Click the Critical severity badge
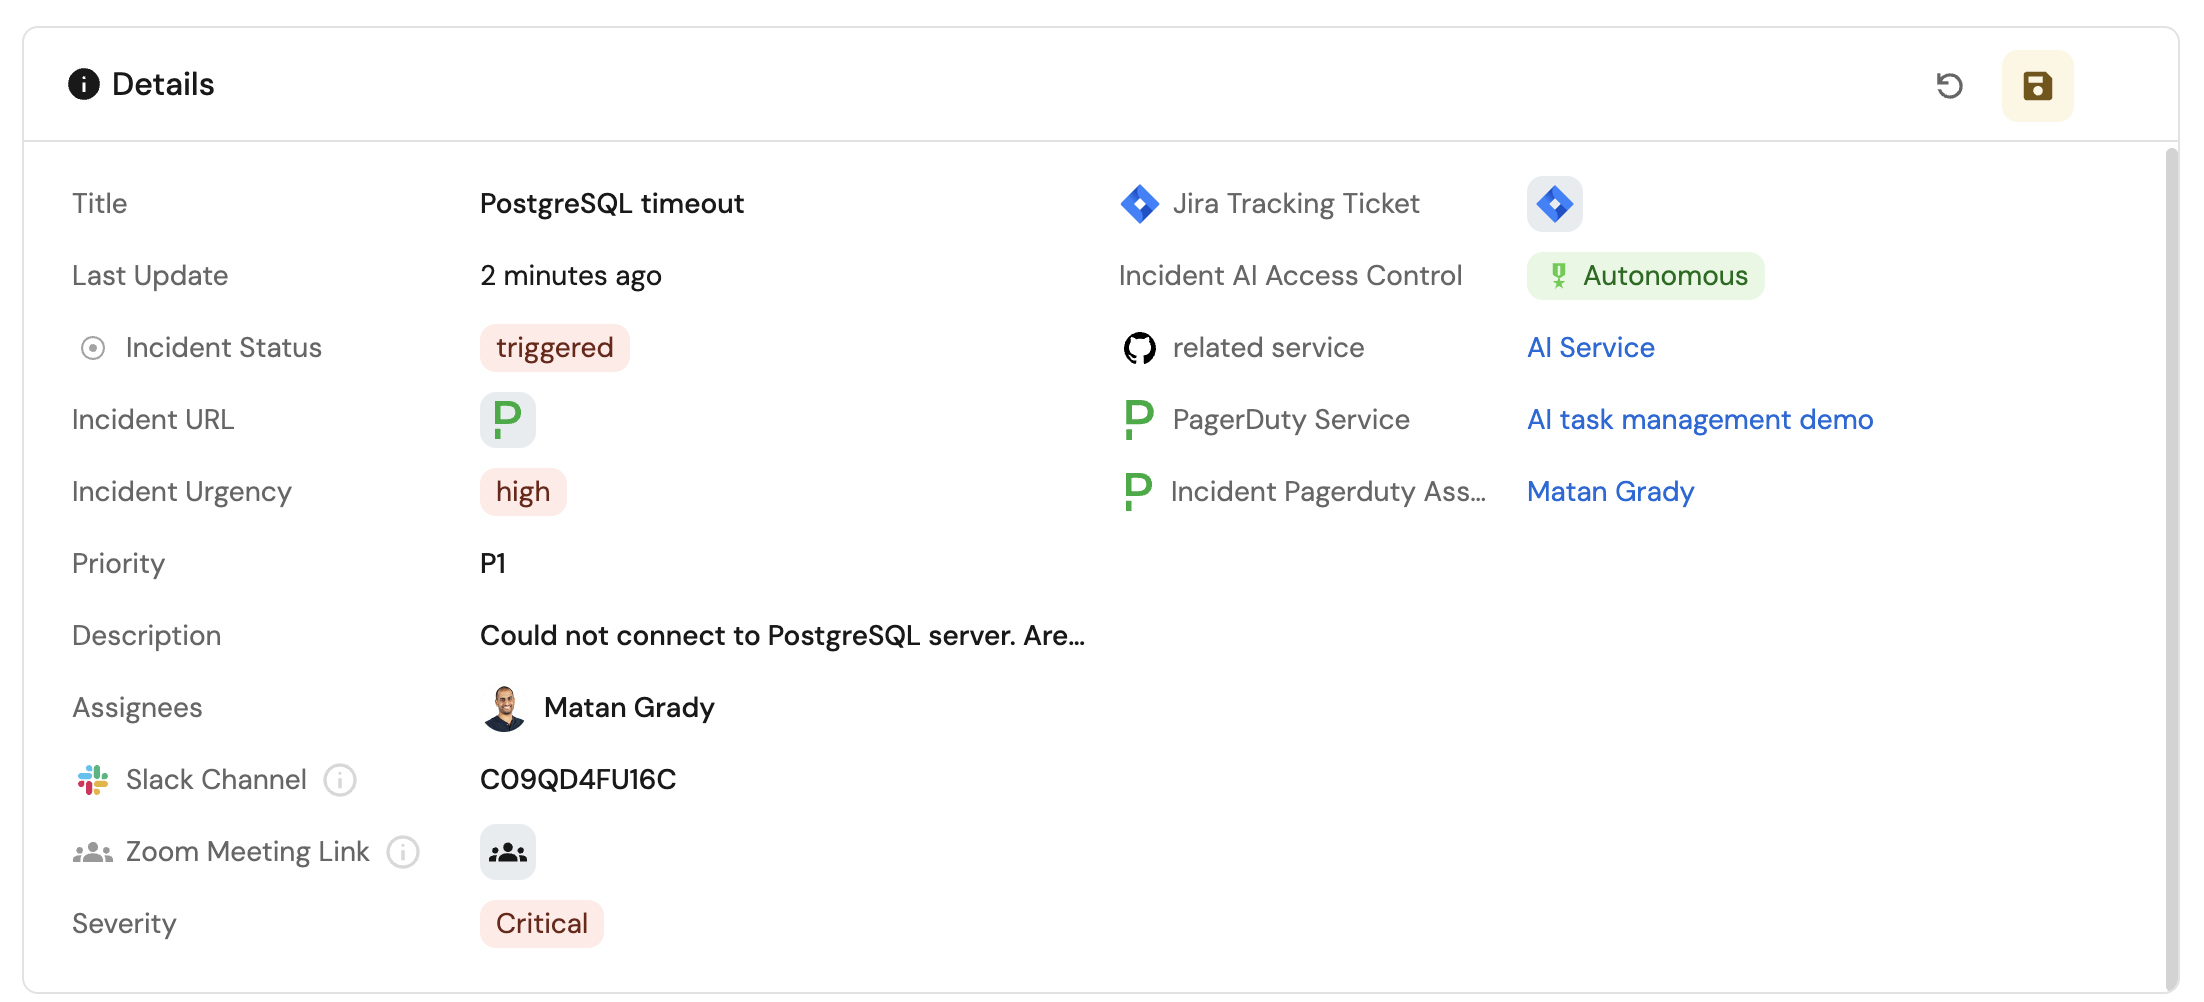The image size is (2204, 1002). tap(541, 924)
